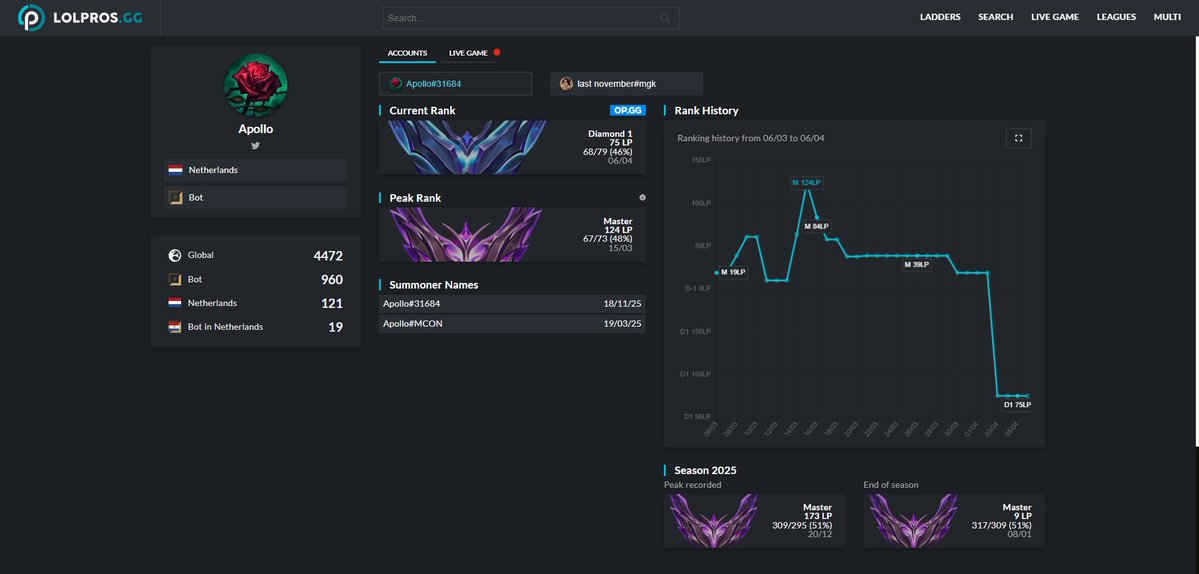Switch to the Live Game tab
This screenshot has width=1199, height=574.
[468, 53]
